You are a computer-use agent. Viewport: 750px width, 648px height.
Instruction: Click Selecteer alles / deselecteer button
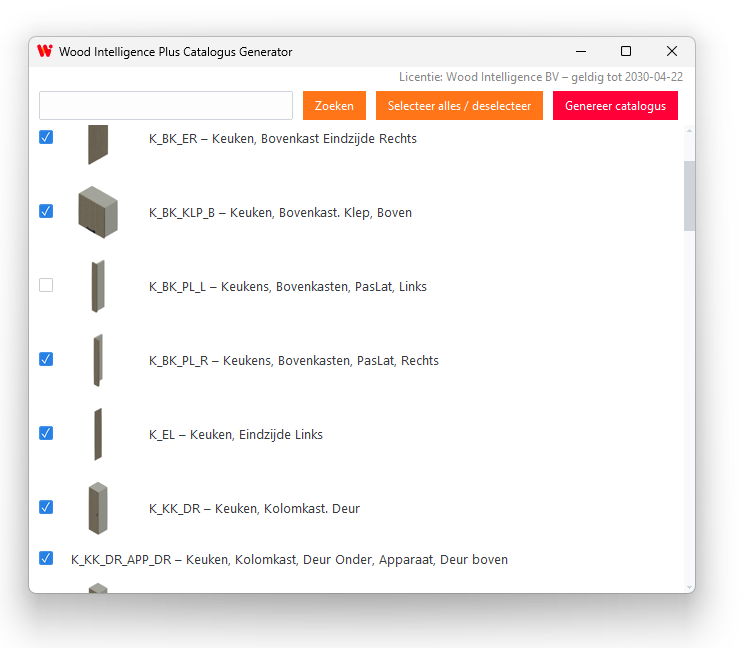[x=459, y=106]
